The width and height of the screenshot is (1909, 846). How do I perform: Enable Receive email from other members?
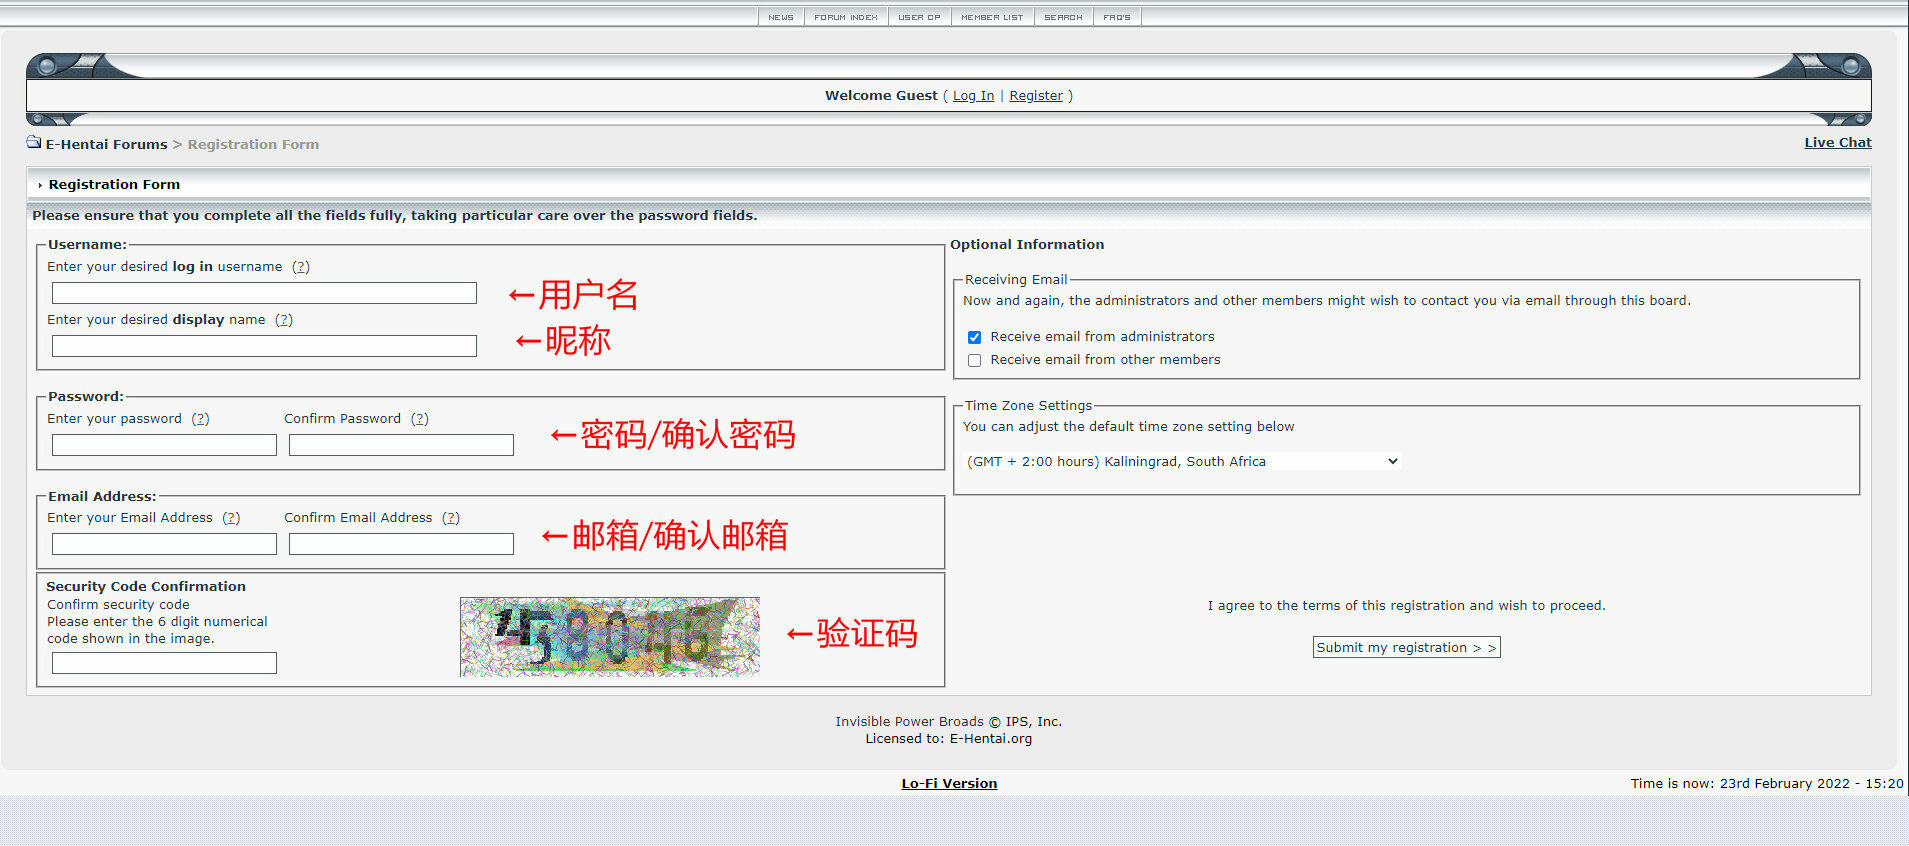click(974, 361)
